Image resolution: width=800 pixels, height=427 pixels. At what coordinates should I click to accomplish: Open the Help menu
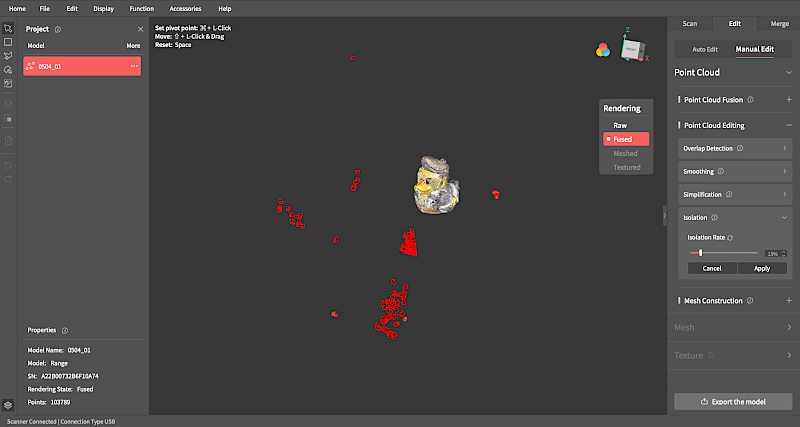click(x=224, y=9)
